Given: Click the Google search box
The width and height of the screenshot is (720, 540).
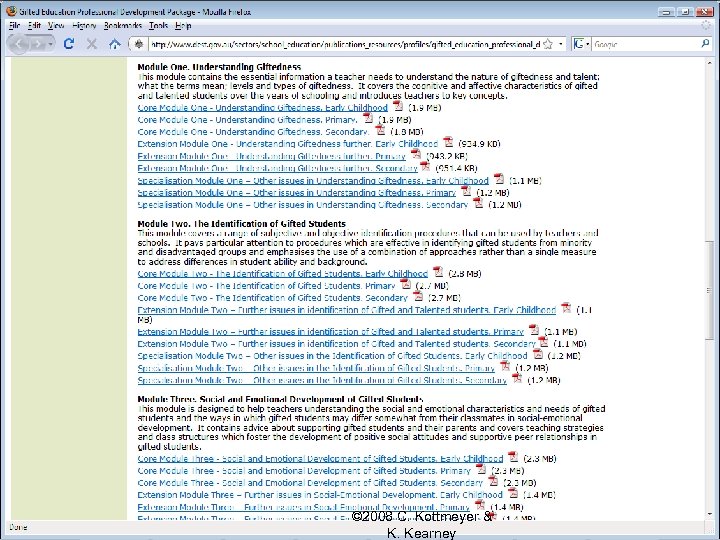Looking at the screenshot, I should 645,45.
